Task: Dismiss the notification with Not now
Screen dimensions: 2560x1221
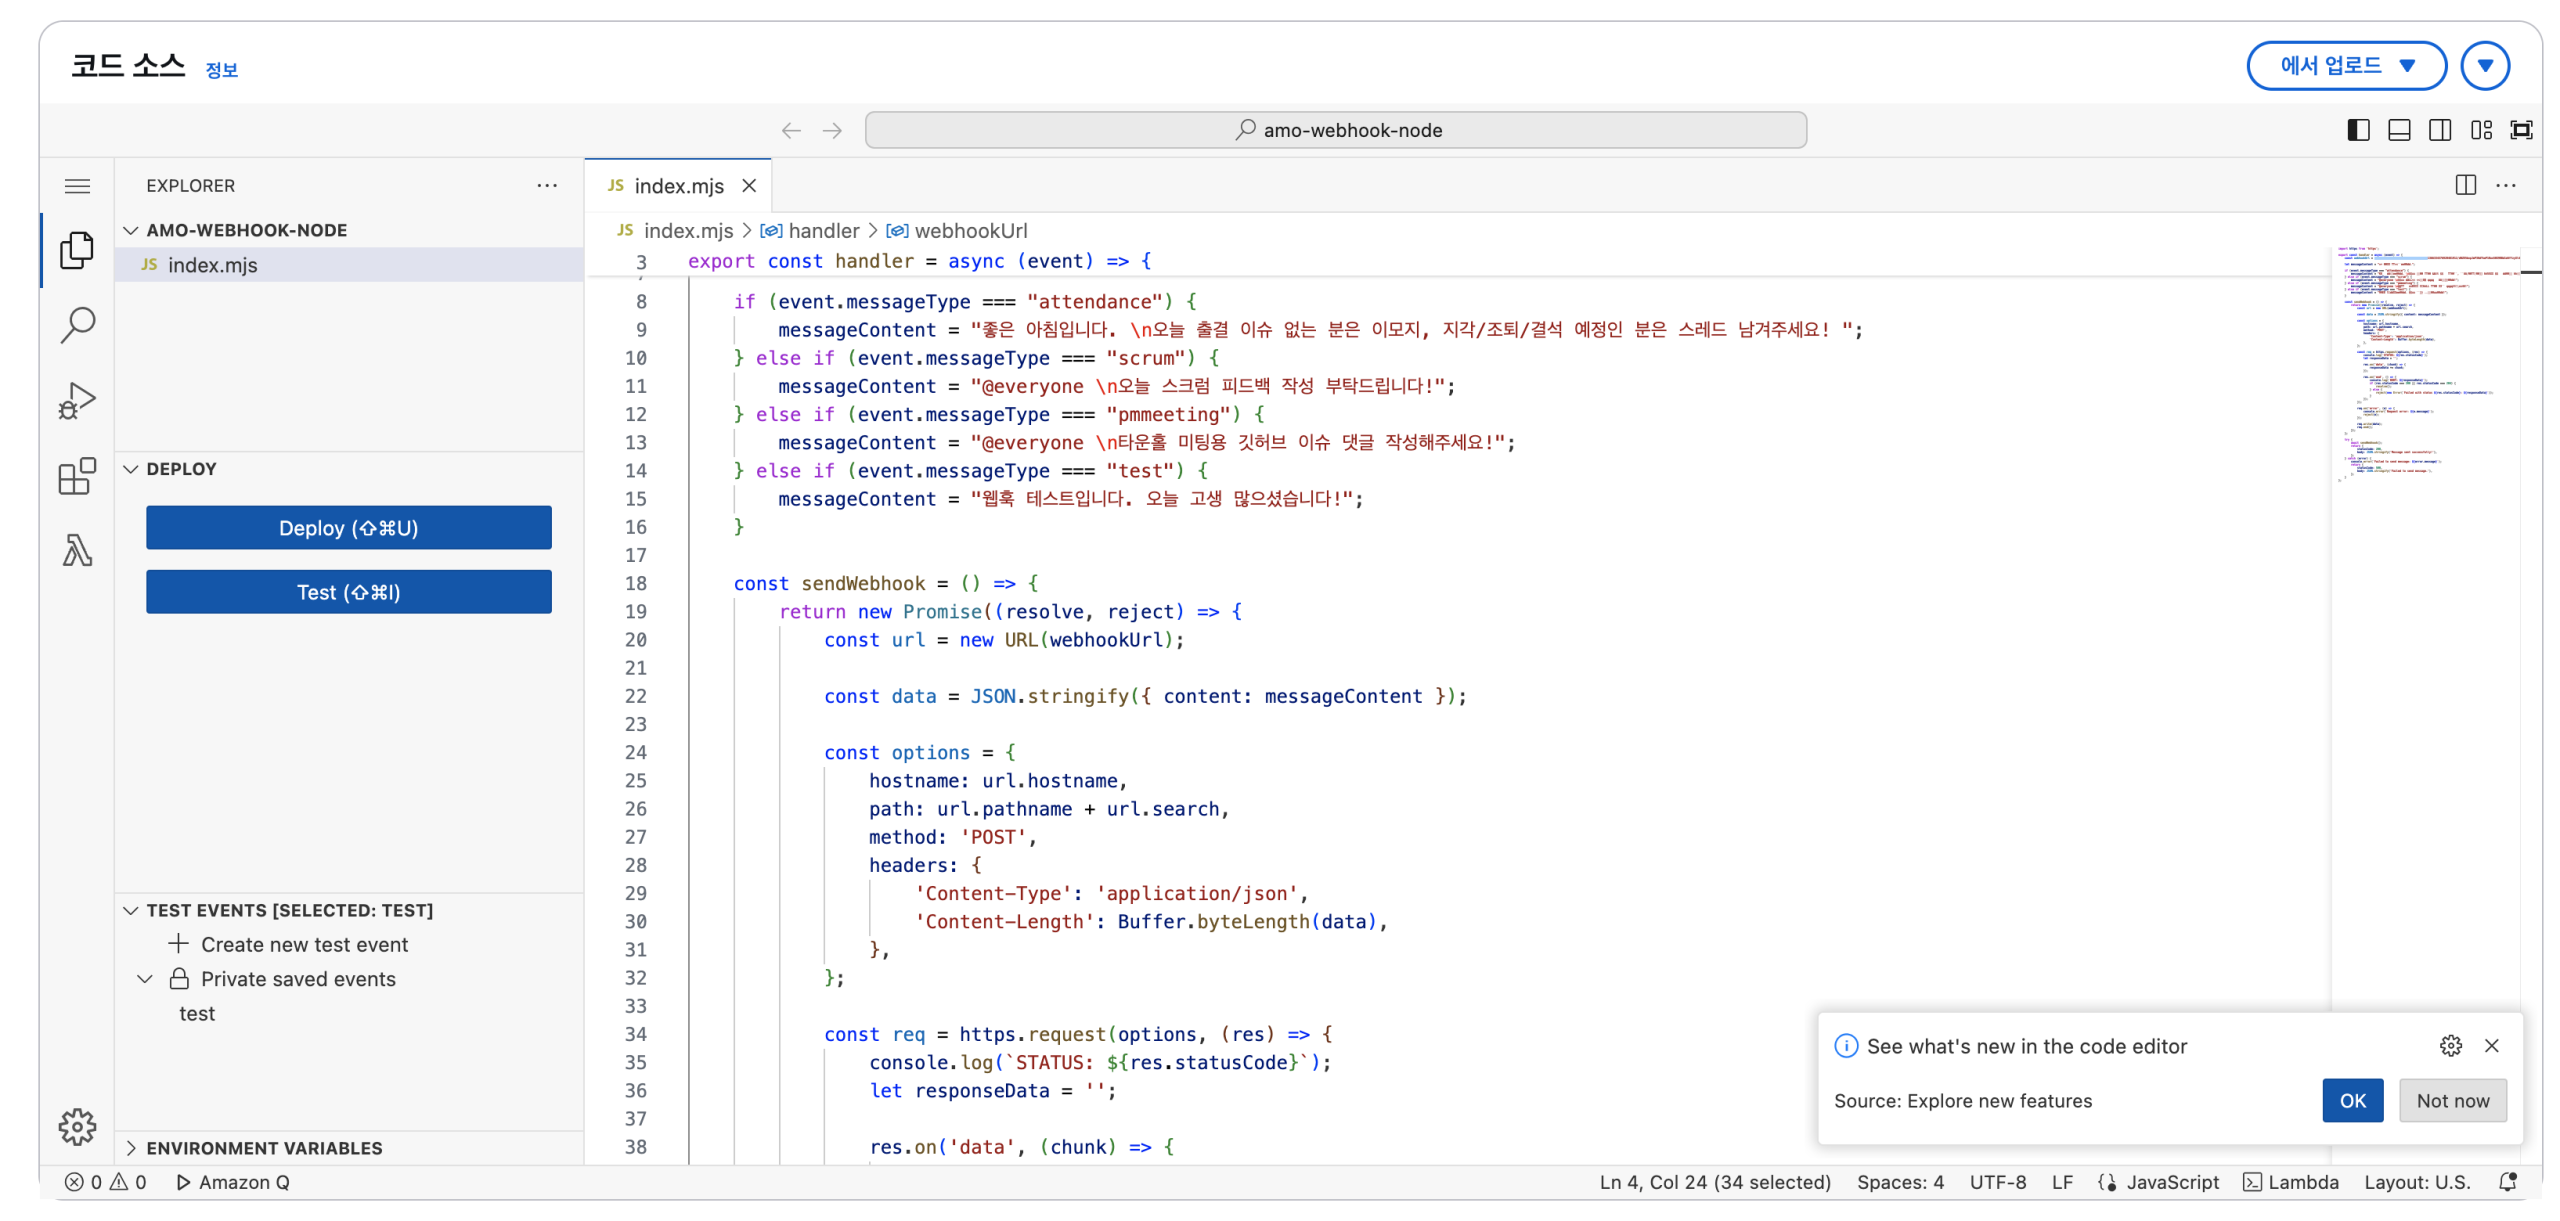Action: (x=2452, y=1100)
